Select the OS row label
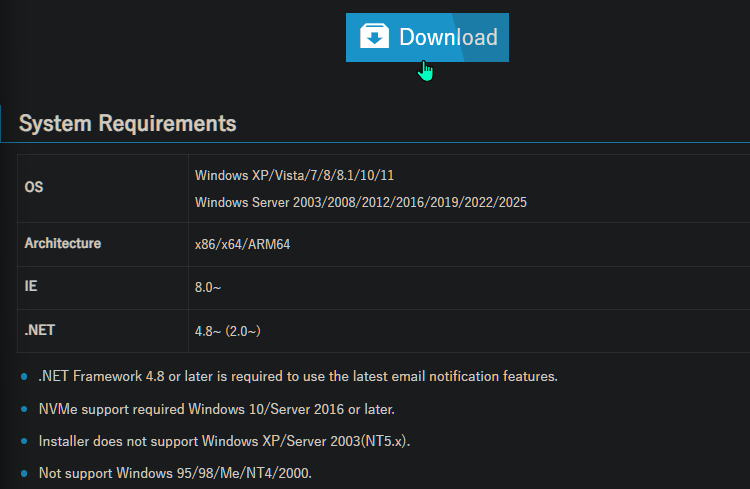 tap(34, 188)
